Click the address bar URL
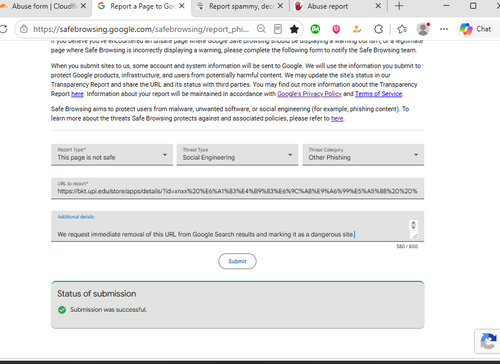This screenshot has width=500, height=364. click(141, 29)
